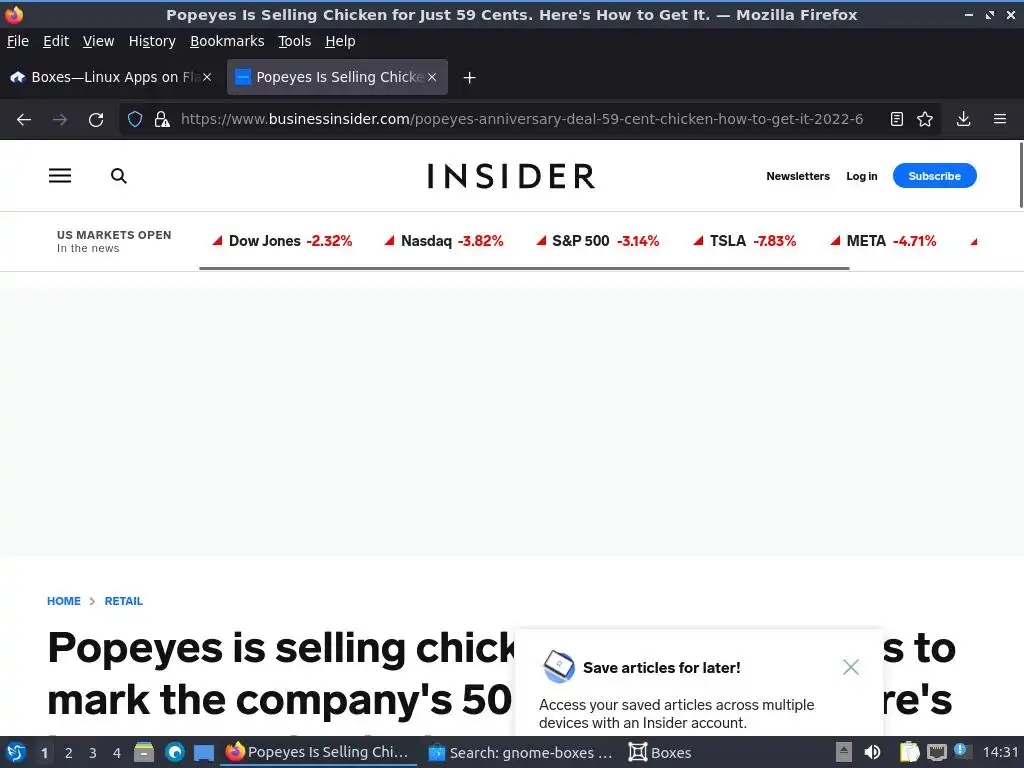
Task: Switch to workspace 4 in taskbar
Action: click(117, 753)
